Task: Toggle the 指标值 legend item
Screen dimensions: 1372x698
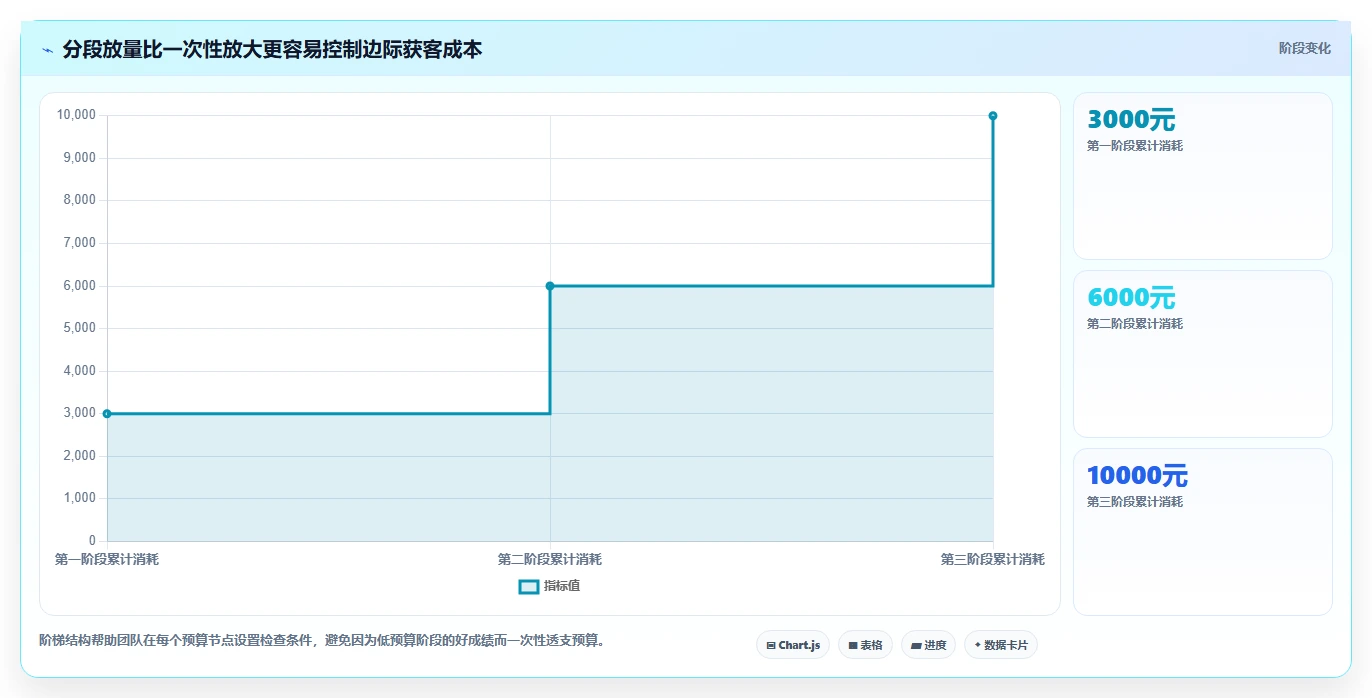Action: pos(549,586)
